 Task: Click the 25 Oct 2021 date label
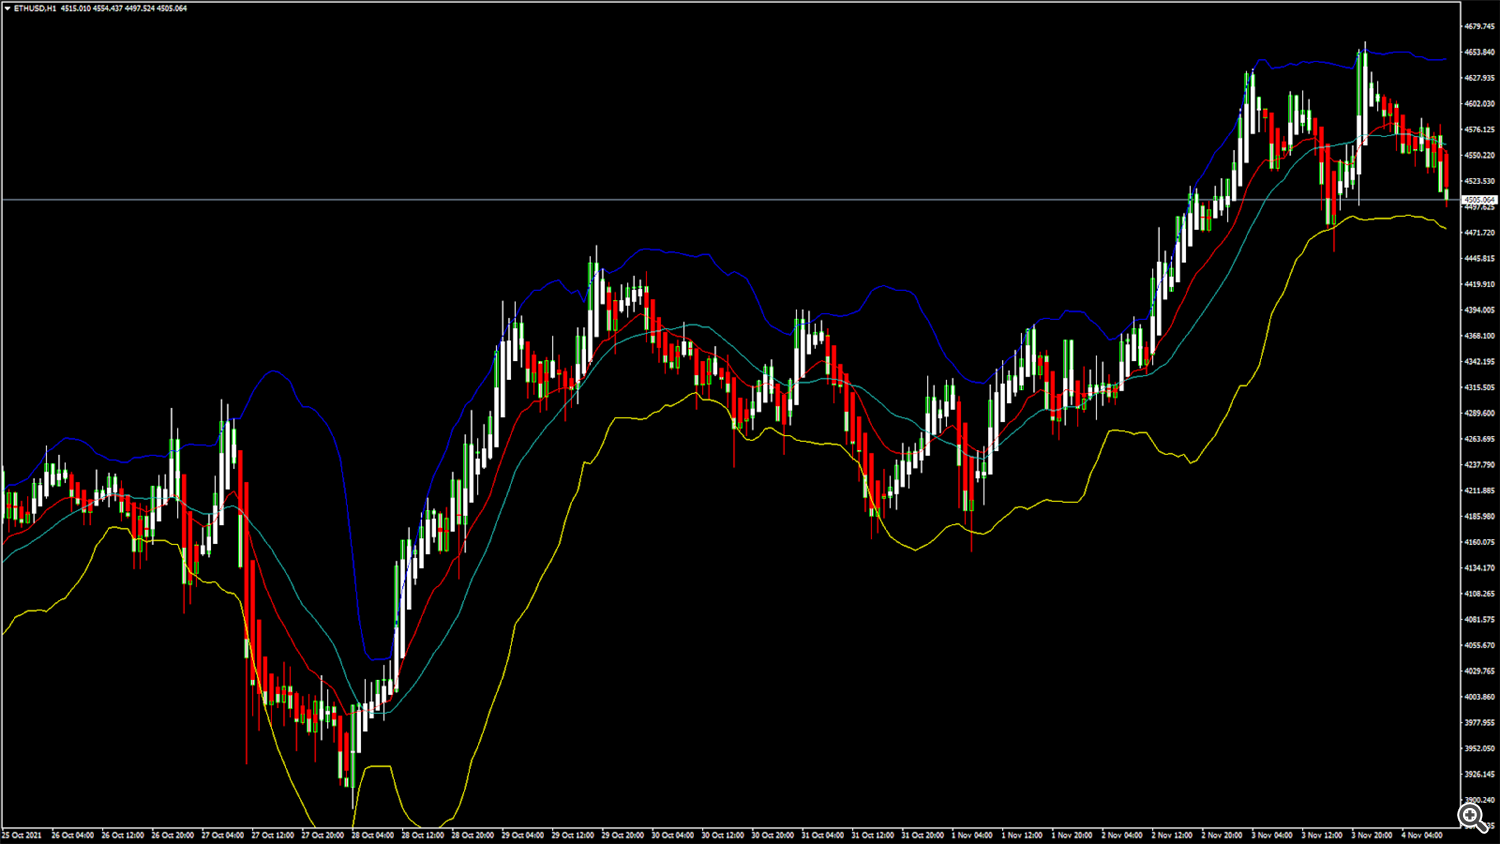pos(22,835)
